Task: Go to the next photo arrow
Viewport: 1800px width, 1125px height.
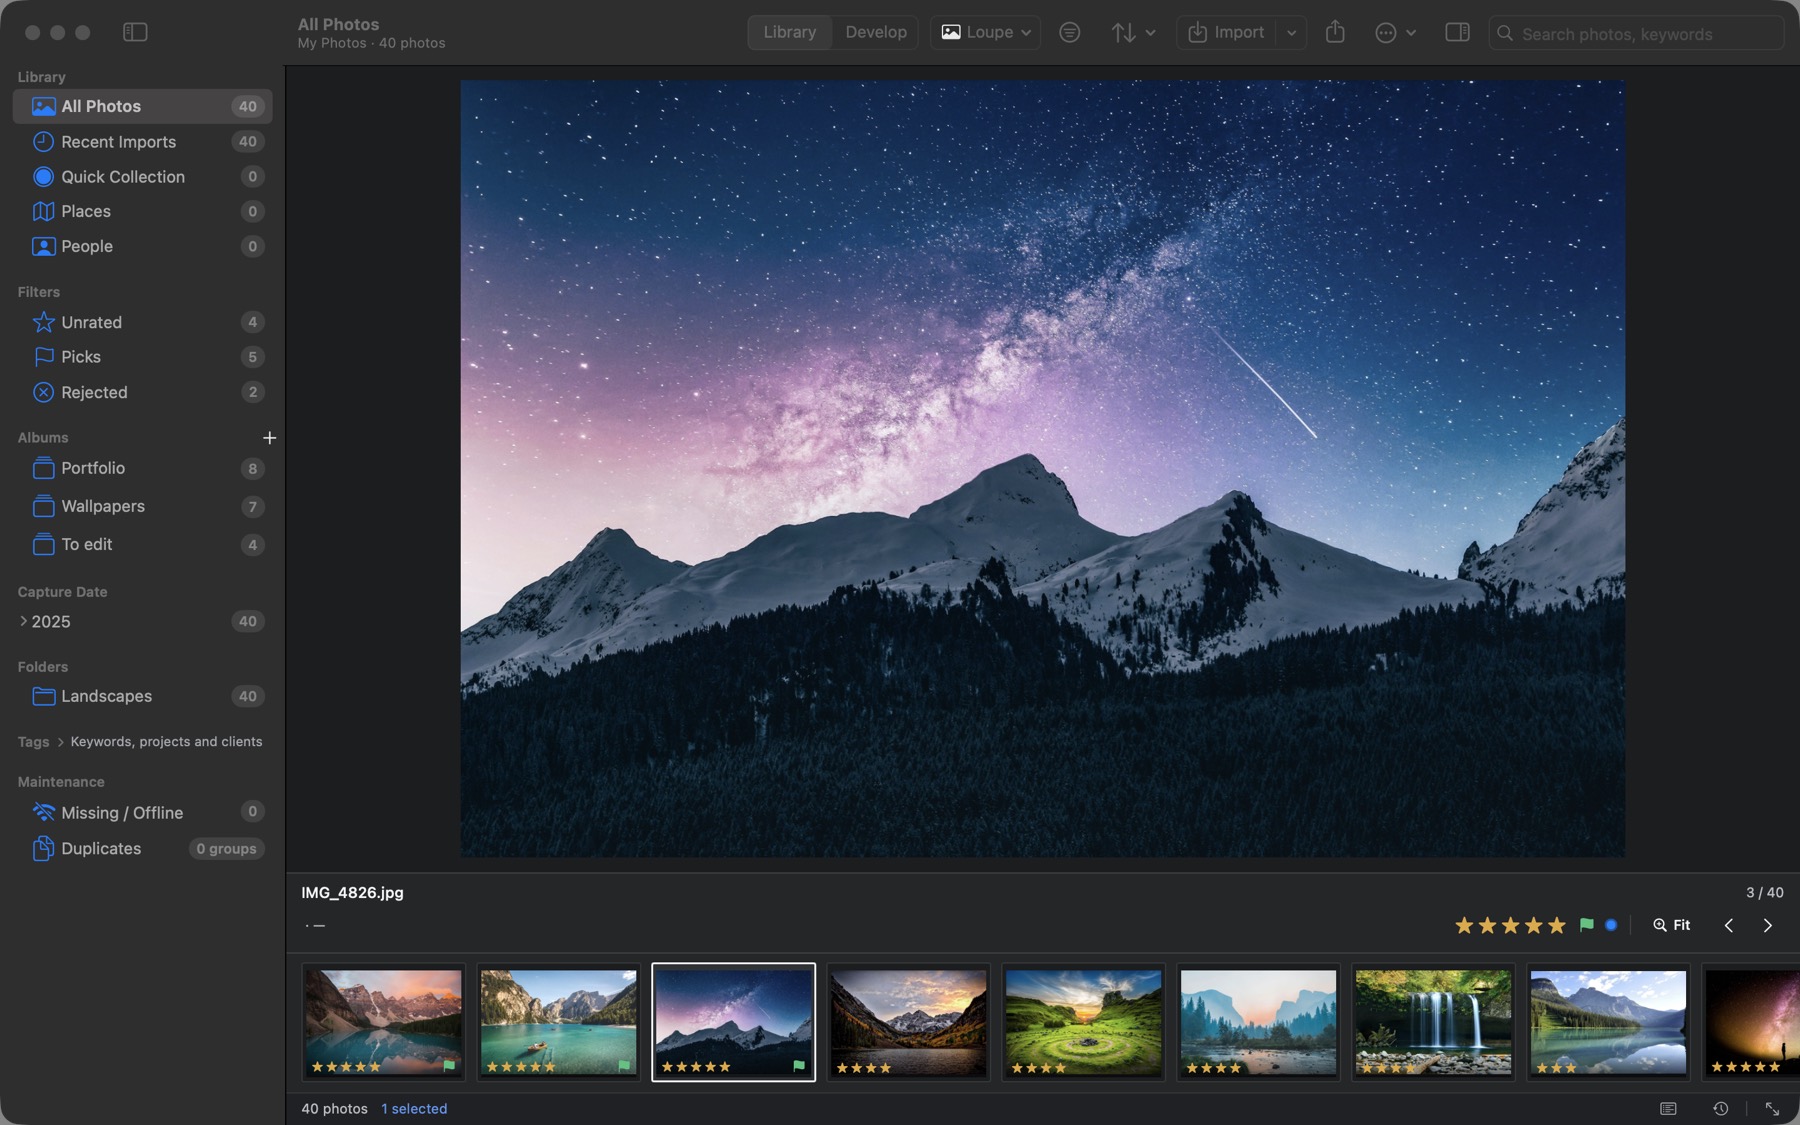Action: pyautogui.click(x=1767, y=925)
